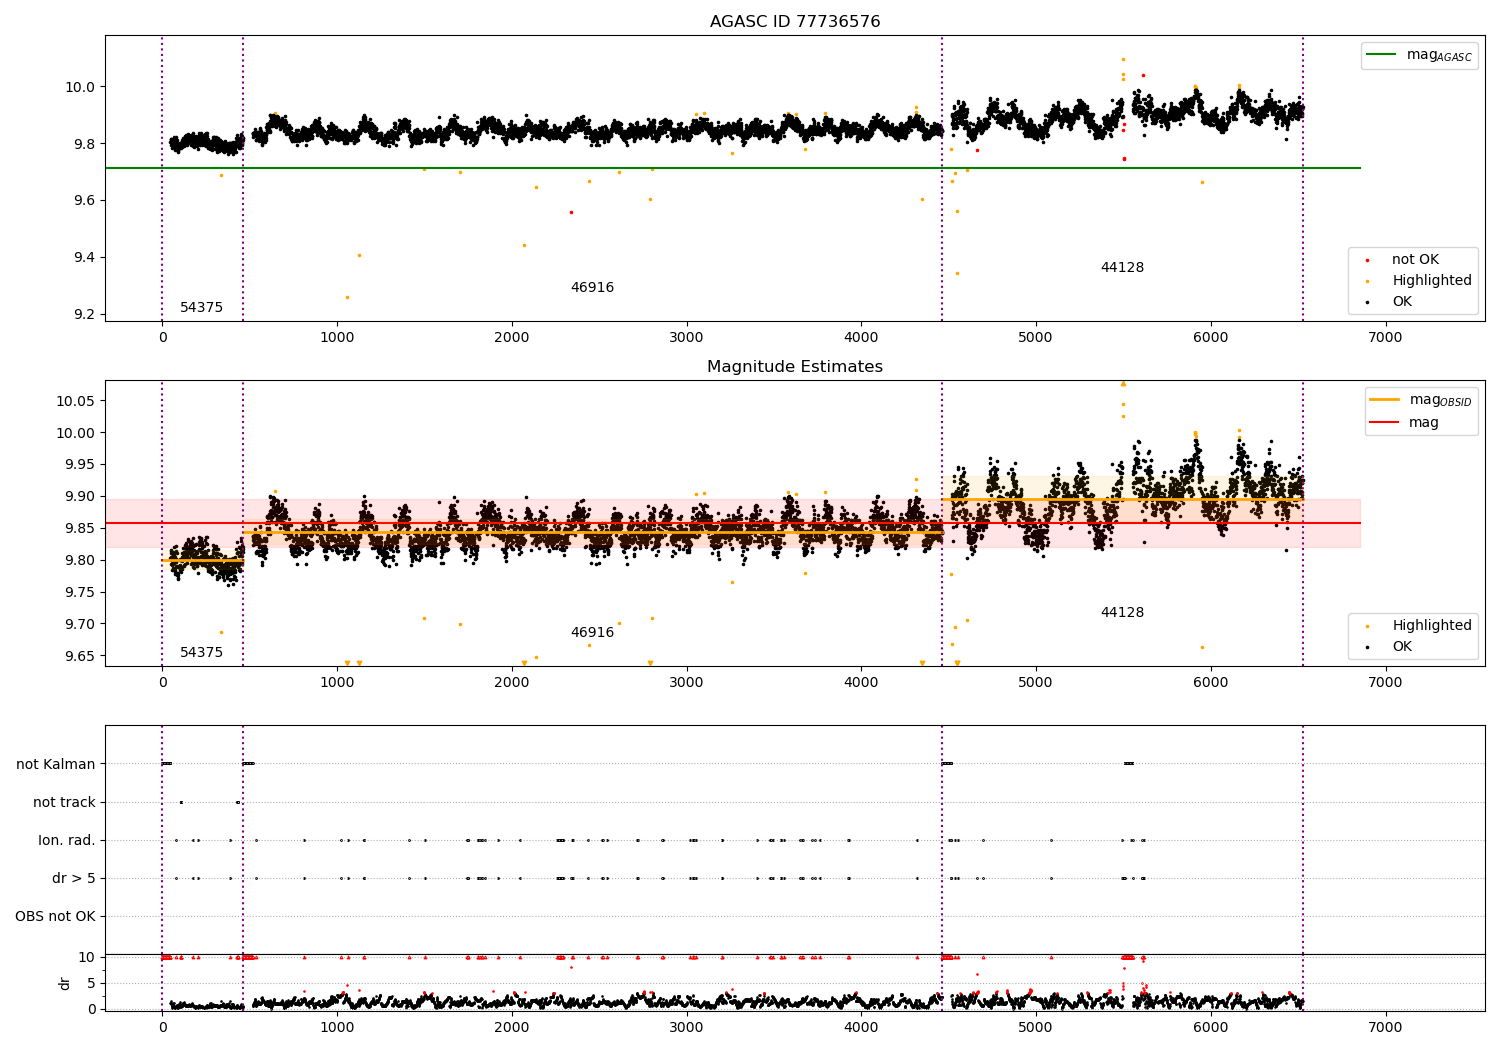Image resolution: width=1500 pixels, height=1050 pixels.
Task: Click red 'mag' legend entry in middle plot
Action: pos(1405,423)
